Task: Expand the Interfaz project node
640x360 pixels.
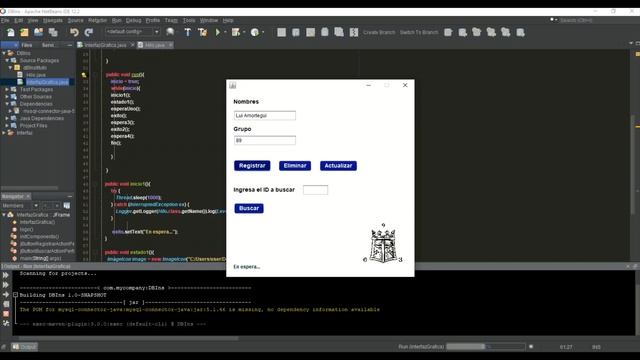Action: click(x=4, y=133)
